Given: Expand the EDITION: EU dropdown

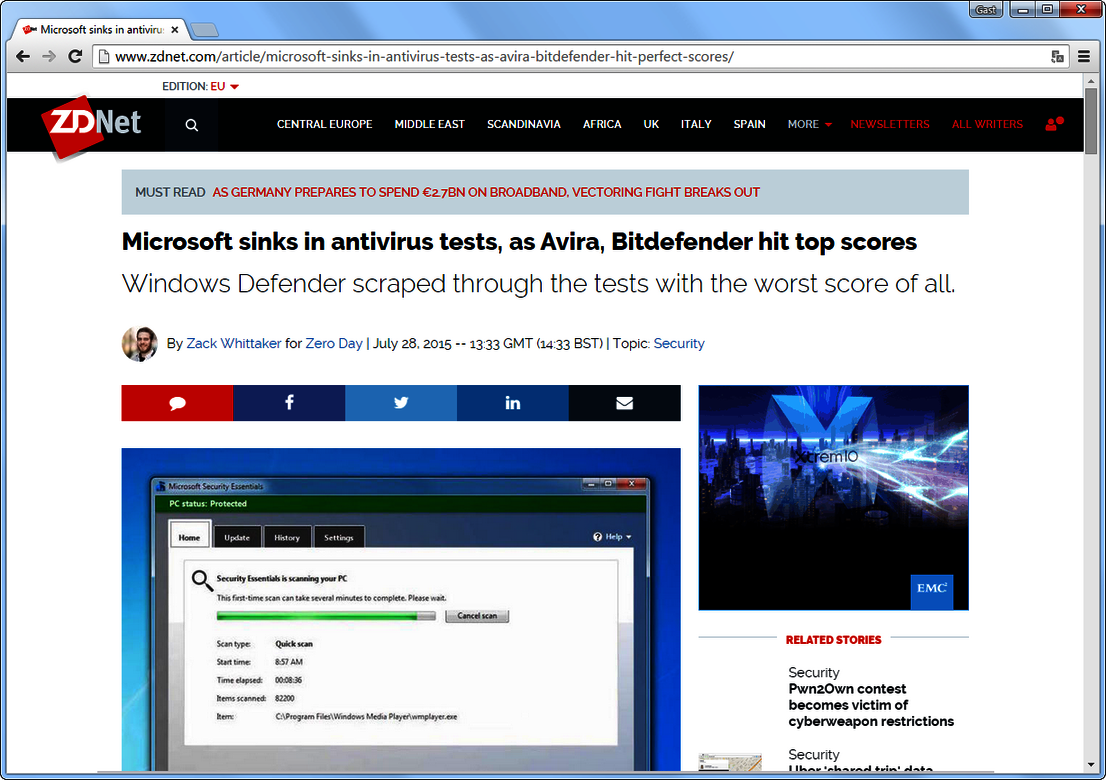Looking at the screenshot, I should coord(200,86).
